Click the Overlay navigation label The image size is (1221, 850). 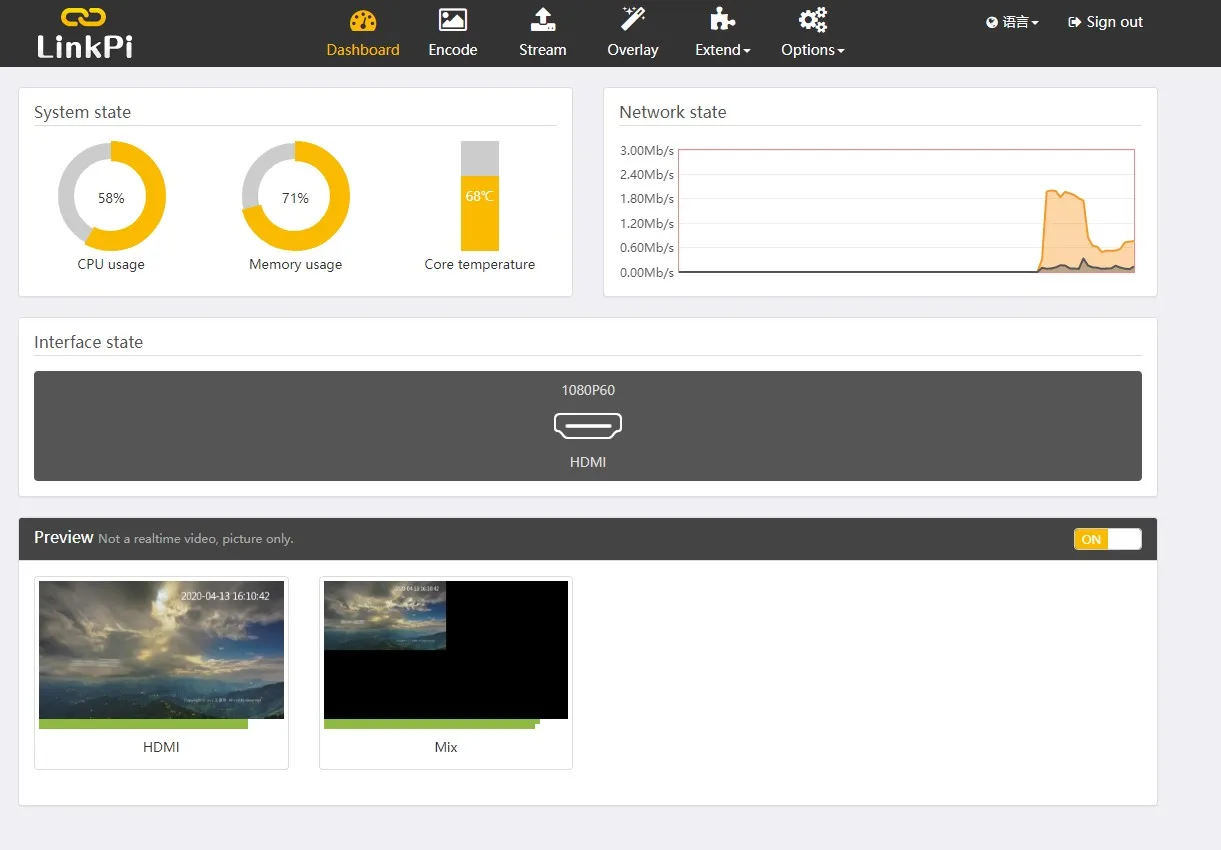(633, 50)
